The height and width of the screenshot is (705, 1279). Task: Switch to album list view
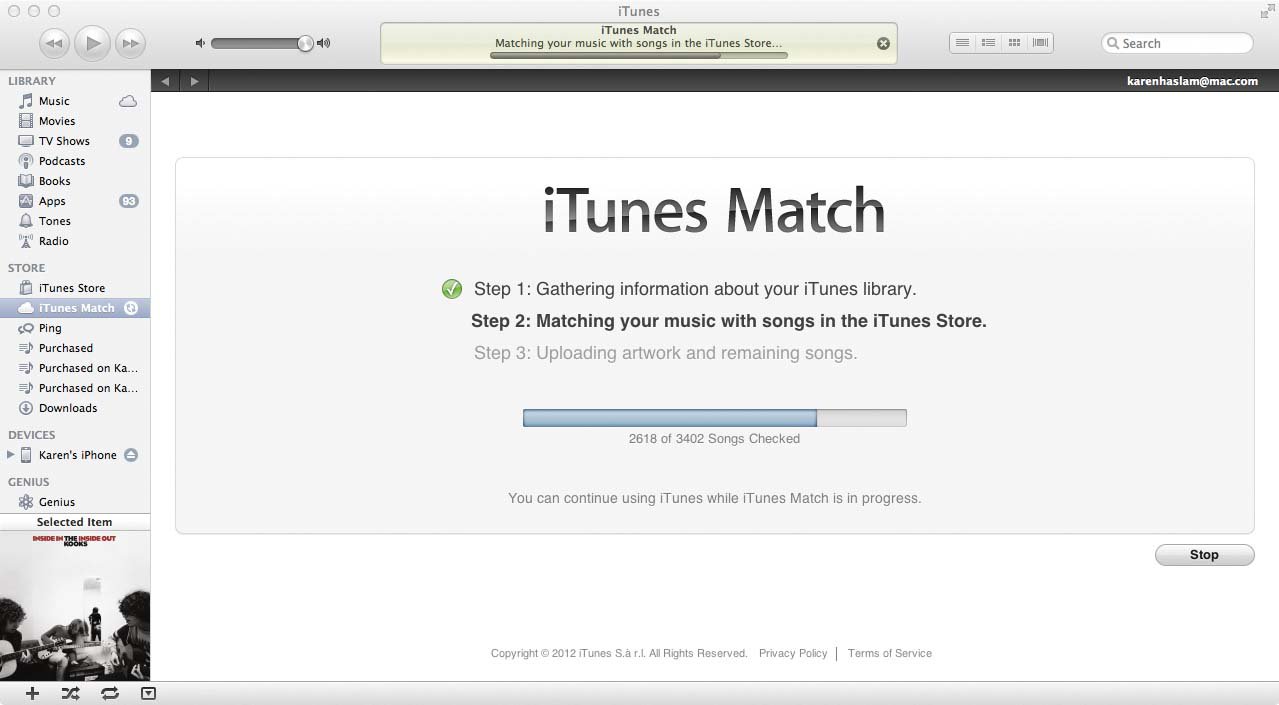[x=988, y=43]
